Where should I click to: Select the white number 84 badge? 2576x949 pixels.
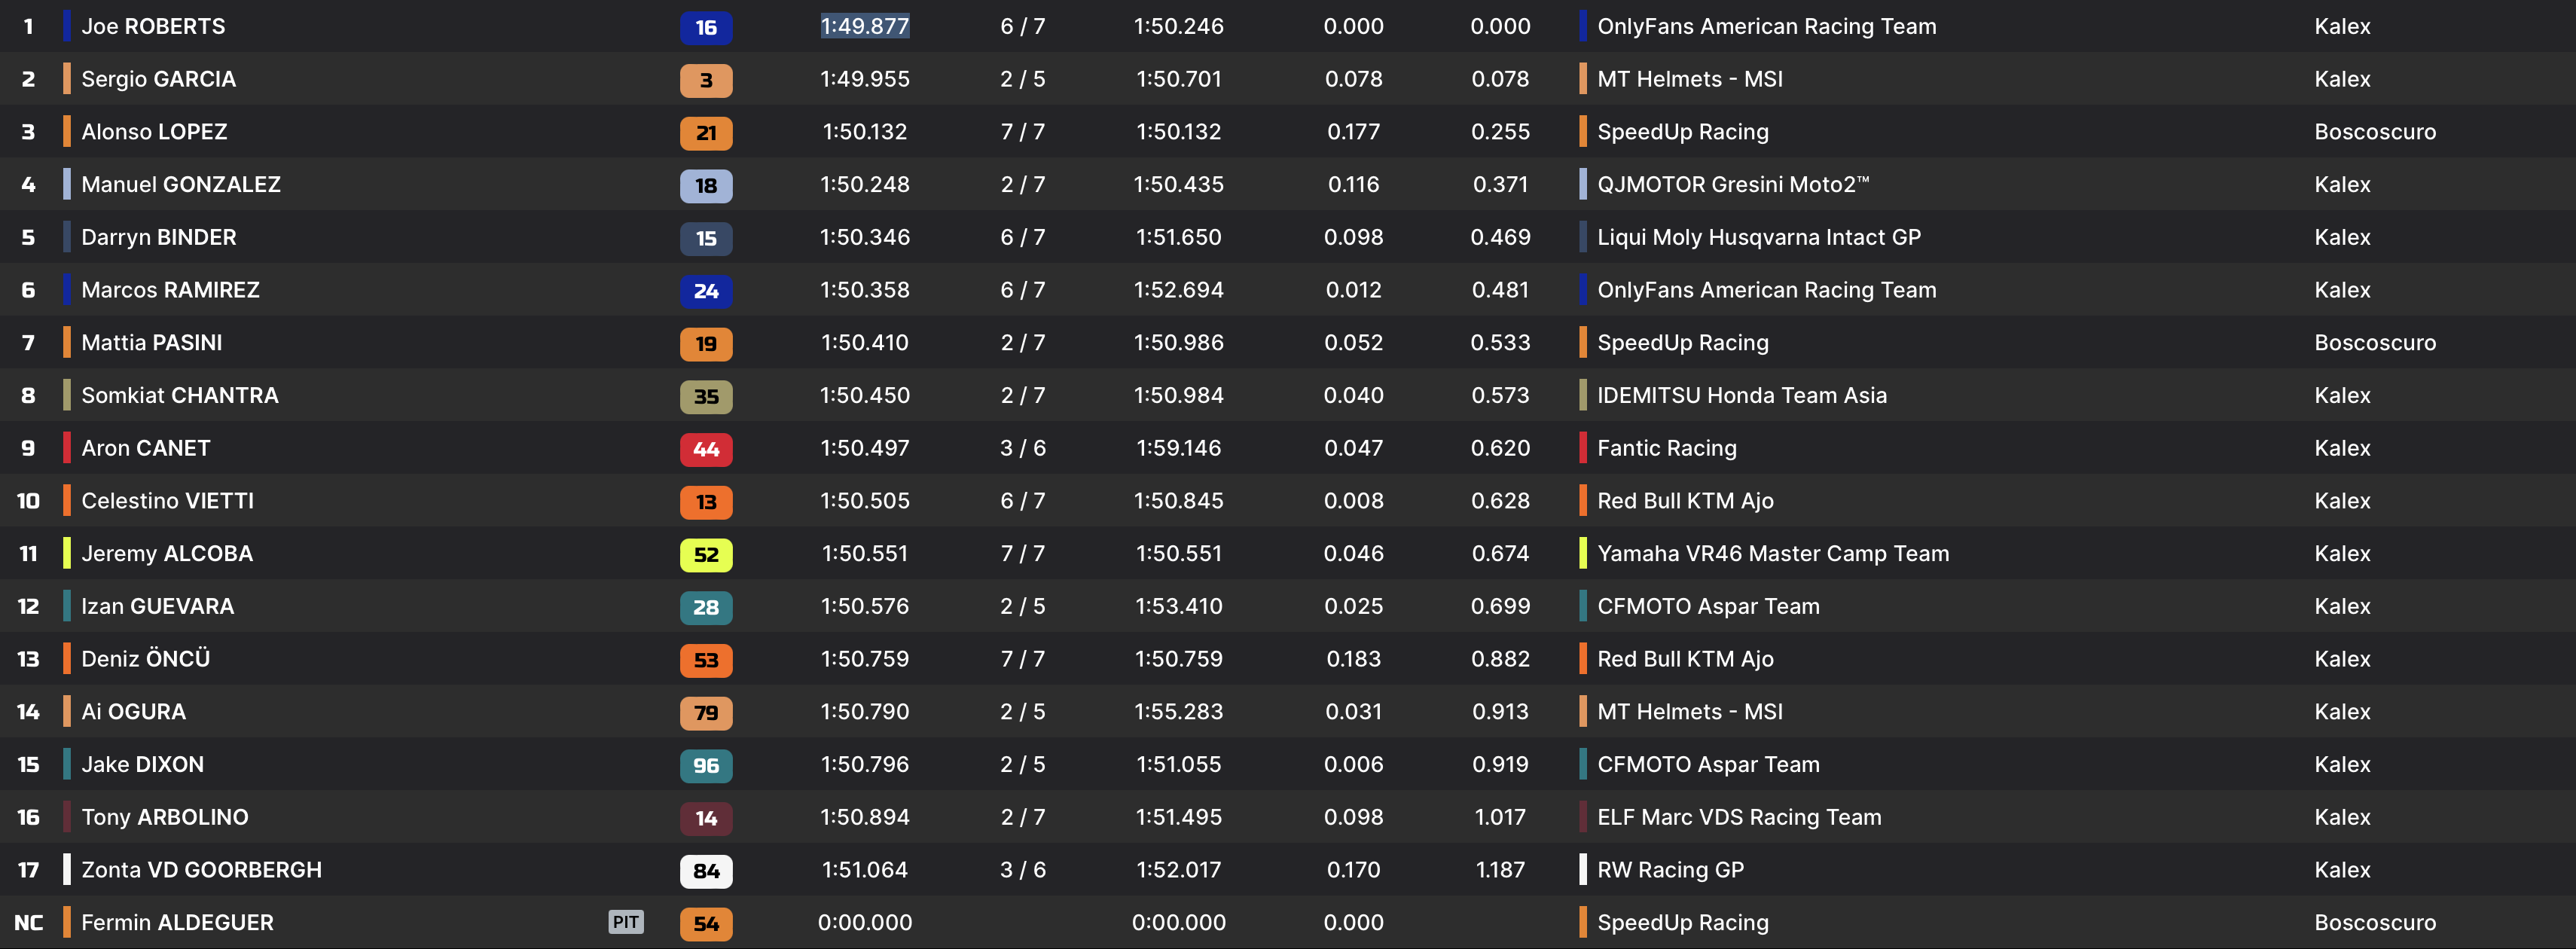[x=706, y=871]
